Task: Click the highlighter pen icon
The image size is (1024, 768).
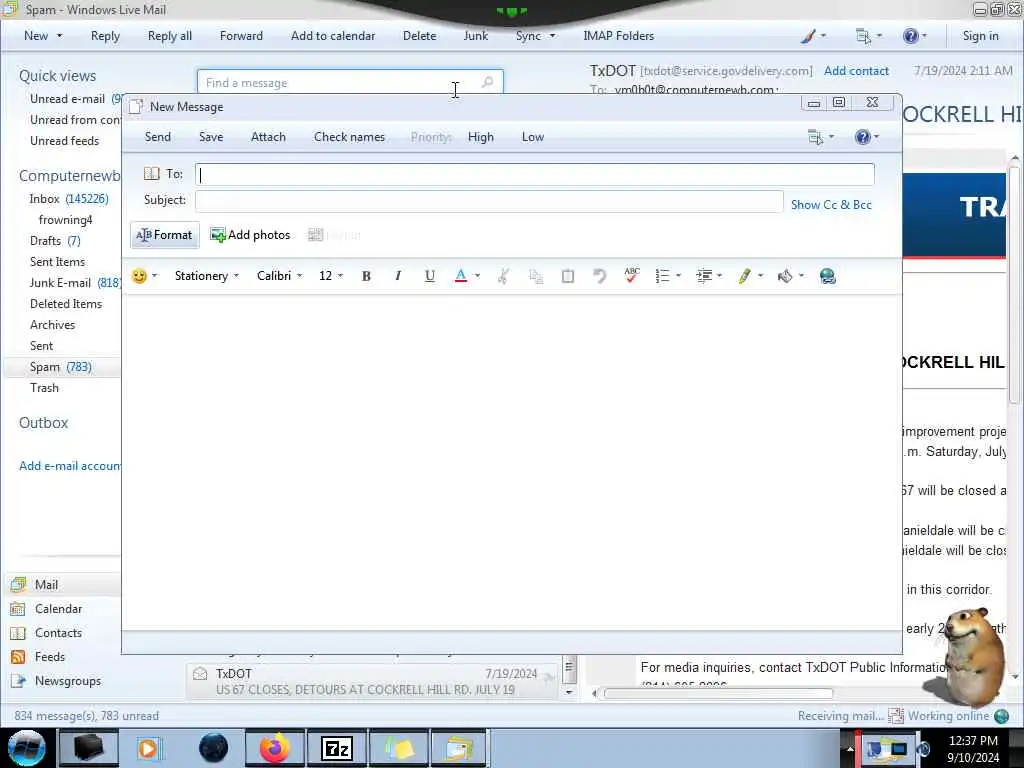Action: (x=744, y=276)
